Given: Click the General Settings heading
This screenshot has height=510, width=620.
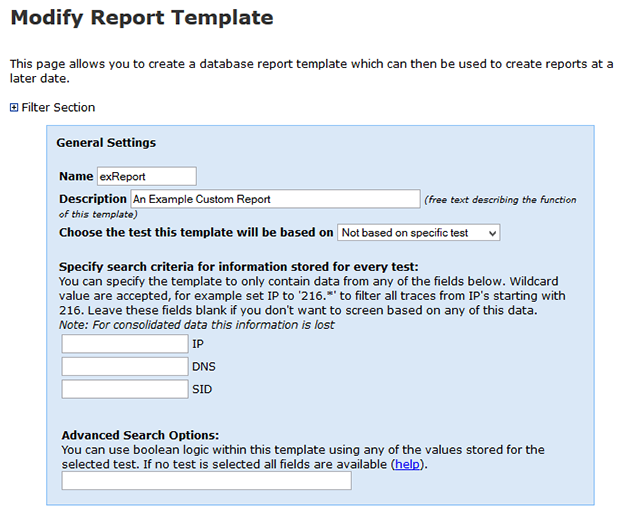Looking at the screenshot, I should pos(106,143).
